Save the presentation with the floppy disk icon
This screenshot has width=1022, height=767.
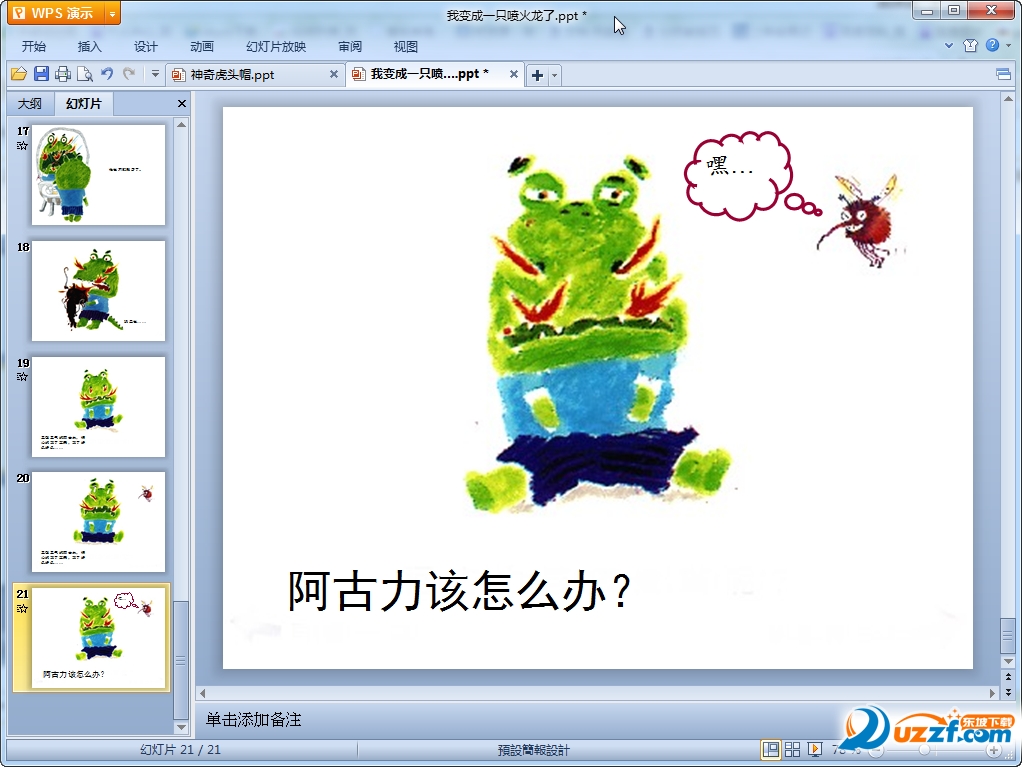41,74
